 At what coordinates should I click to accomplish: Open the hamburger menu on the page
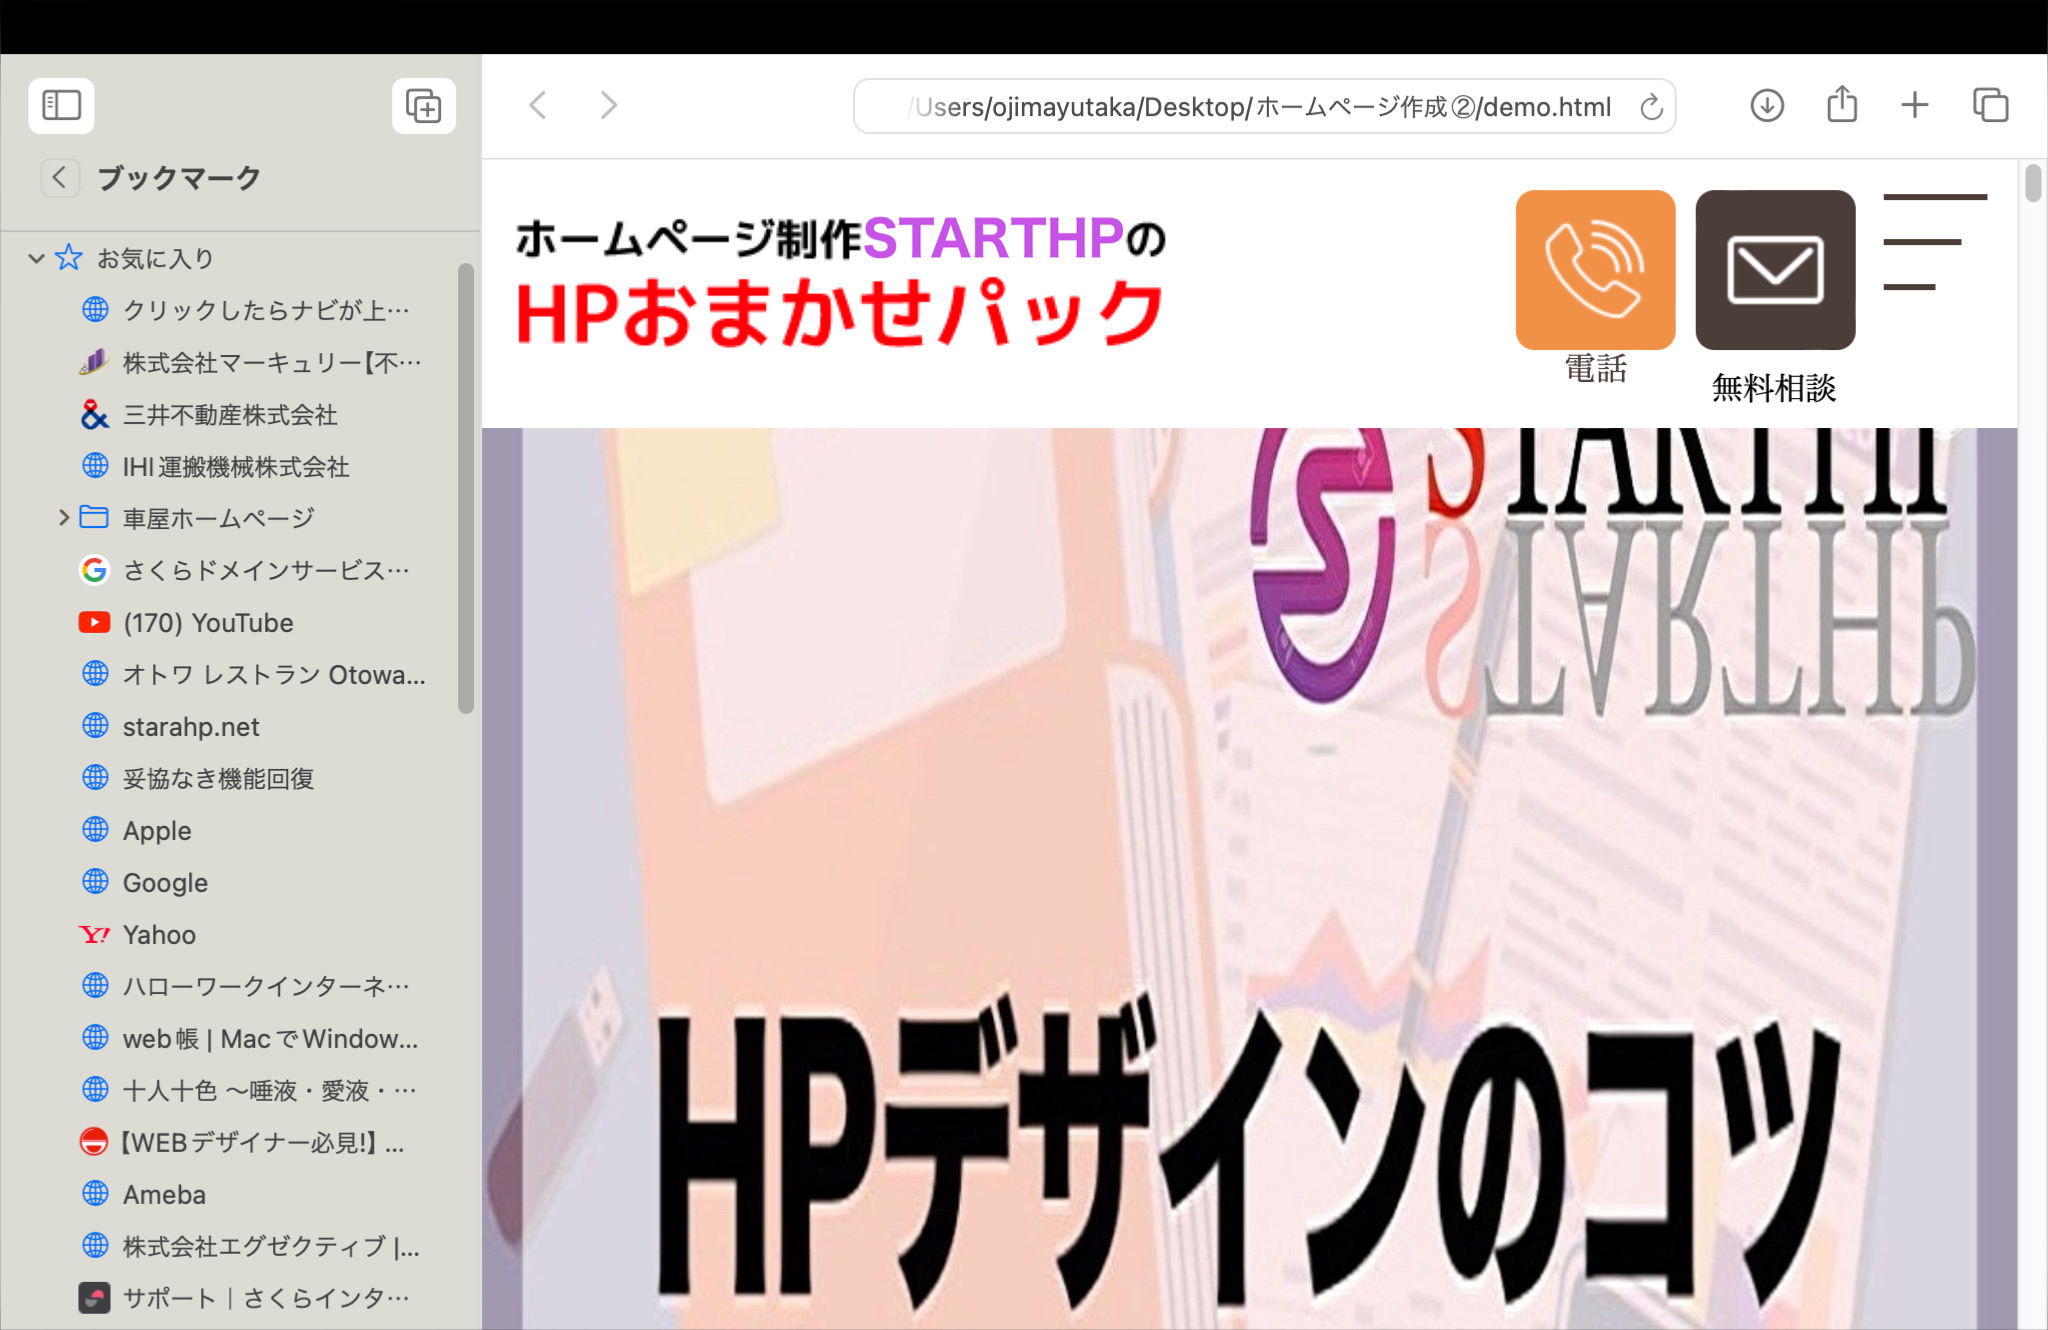pos(1934,242)
